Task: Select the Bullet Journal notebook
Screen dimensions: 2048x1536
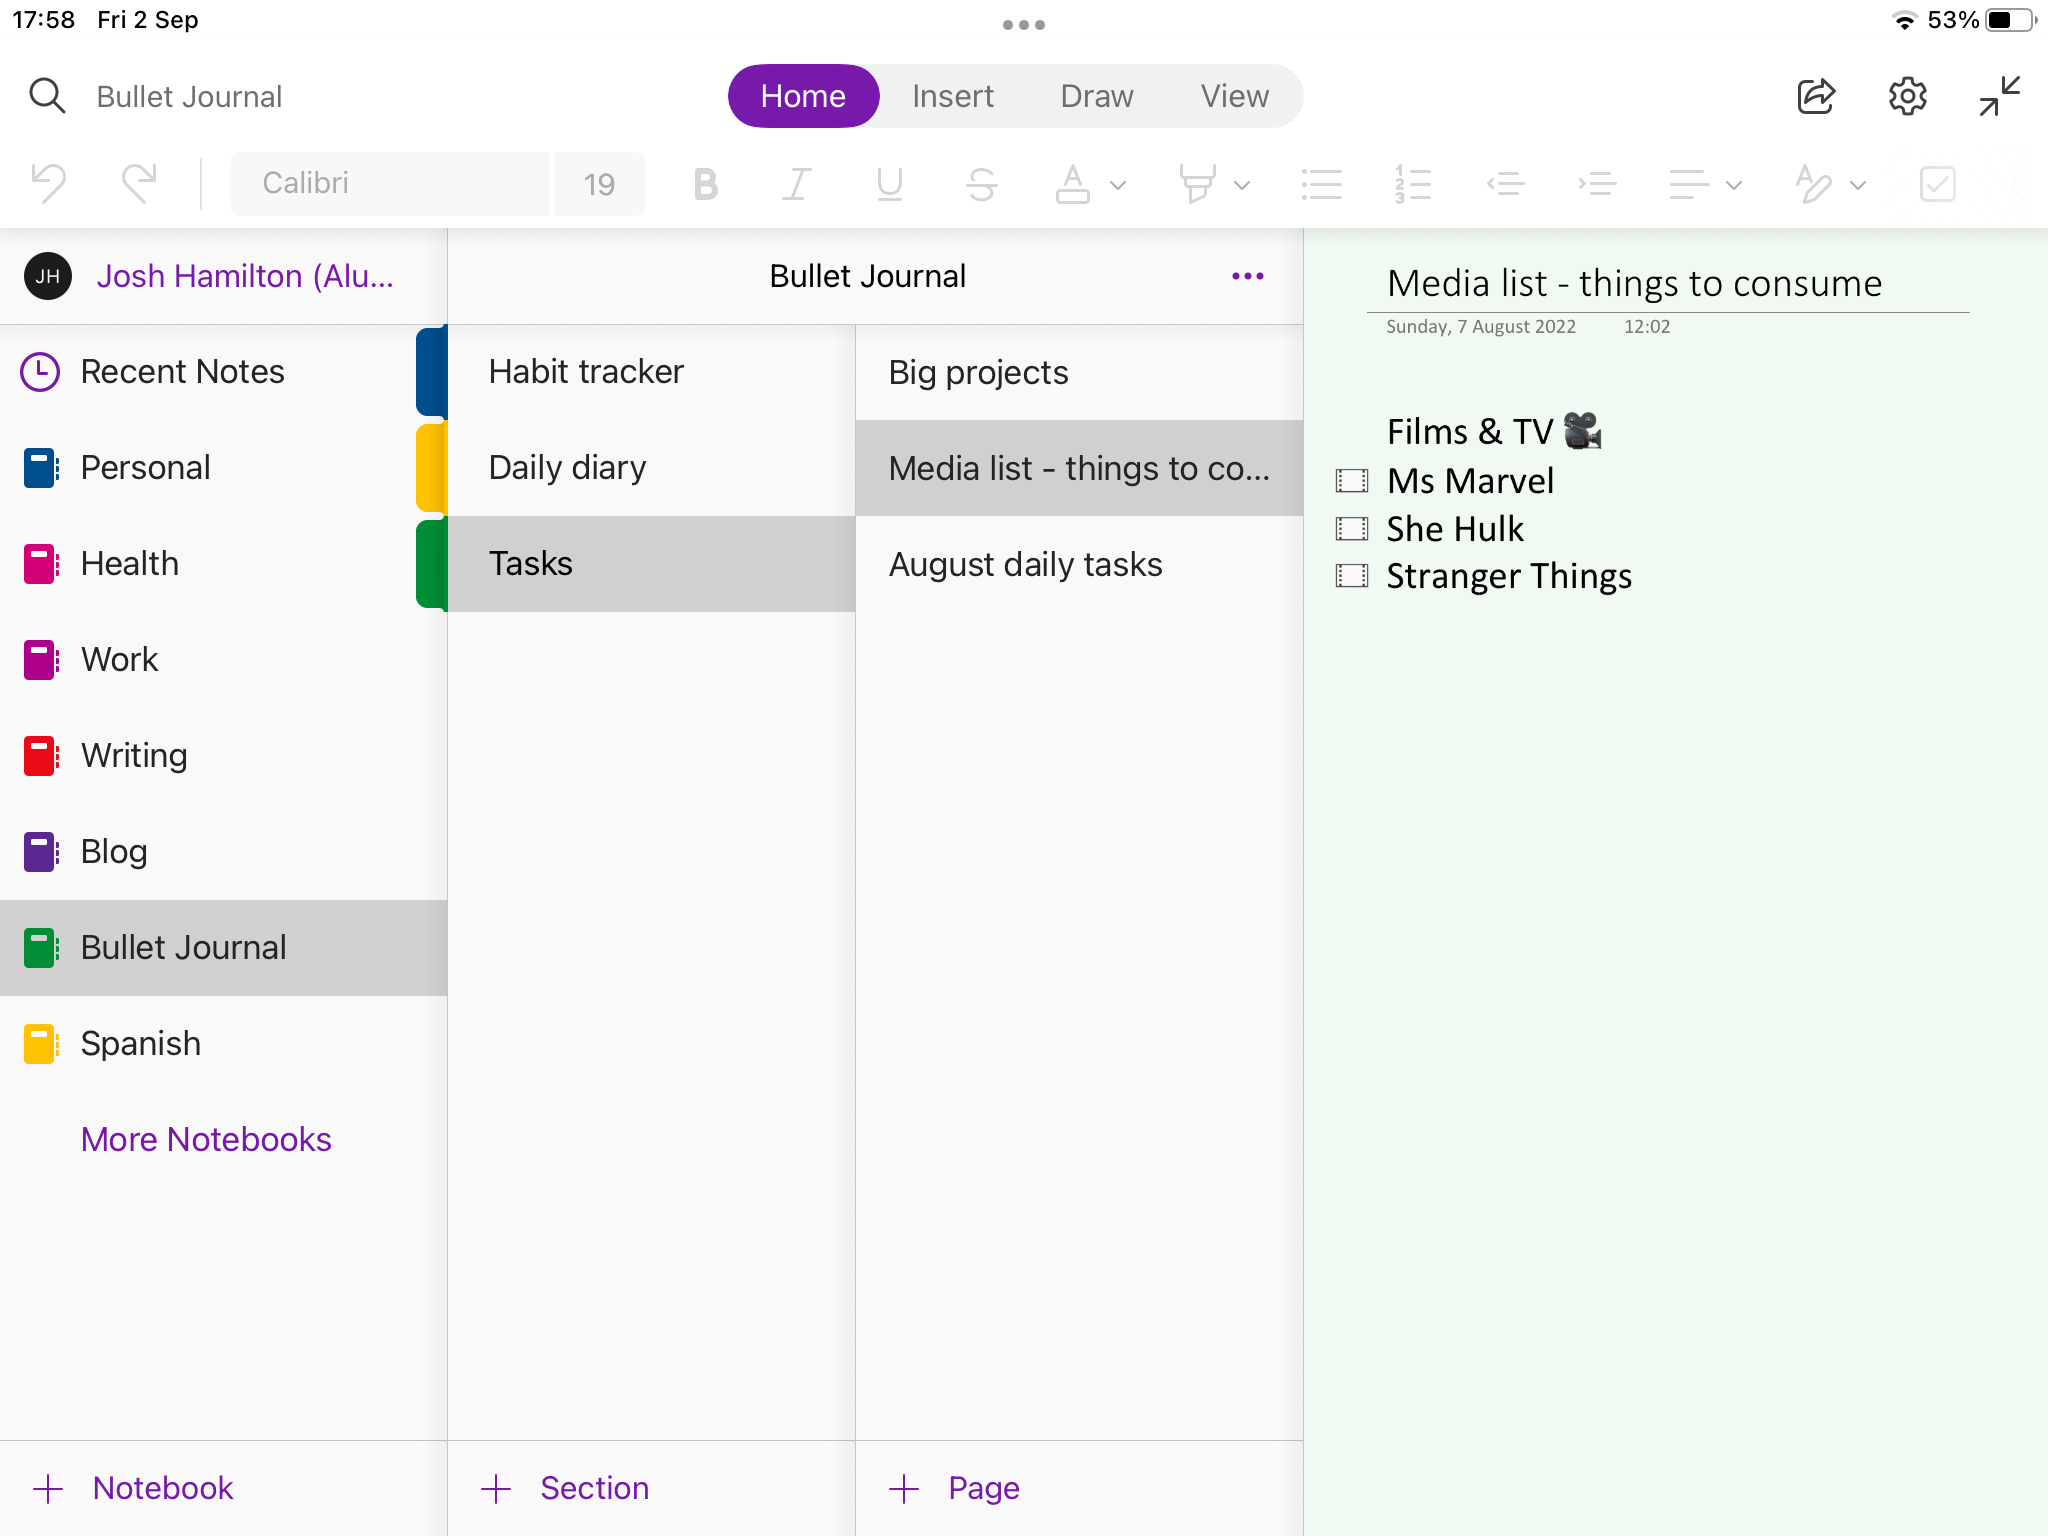Action: (x=223, y=948)
